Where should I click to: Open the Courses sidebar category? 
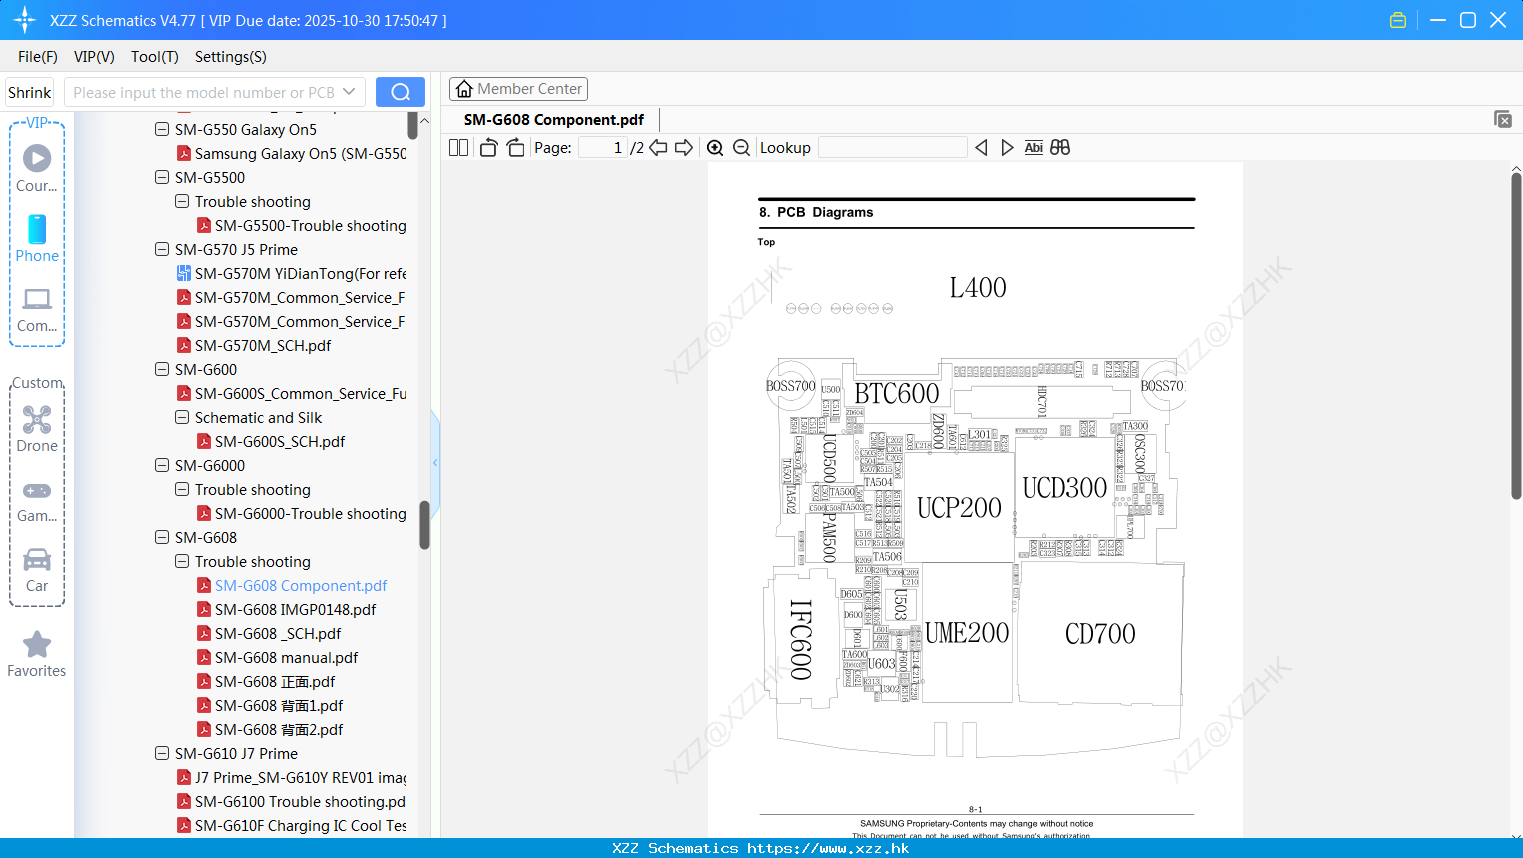tap(37, 169)
